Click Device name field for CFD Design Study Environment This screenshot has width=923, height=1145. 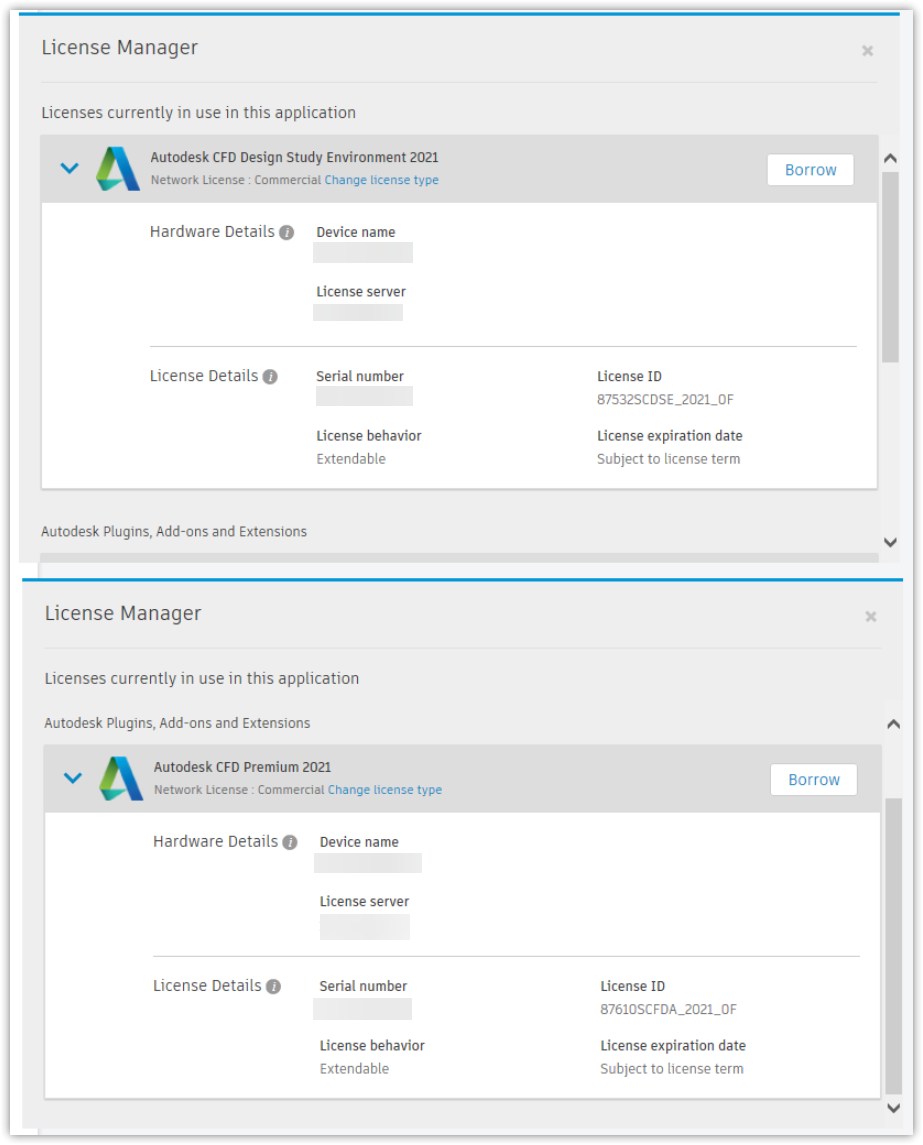tap(363, 253)
